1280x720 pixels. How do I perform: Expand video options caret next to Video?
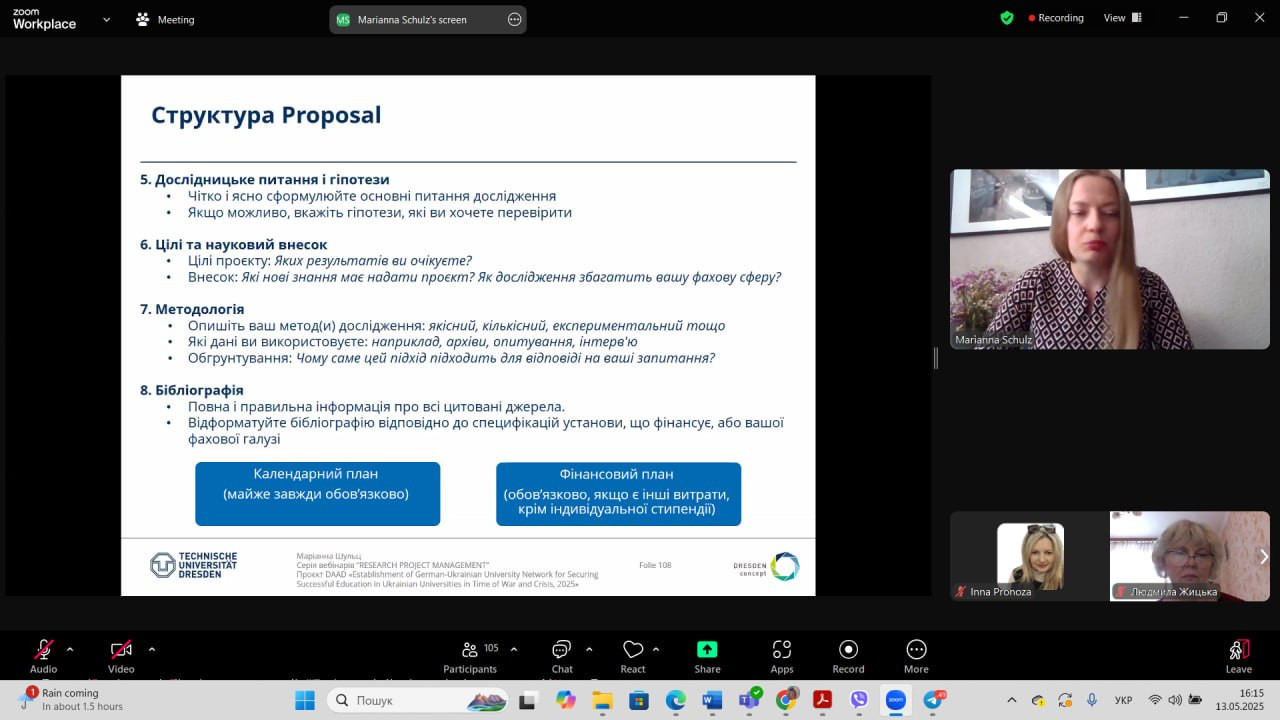(x=151, y=649)
